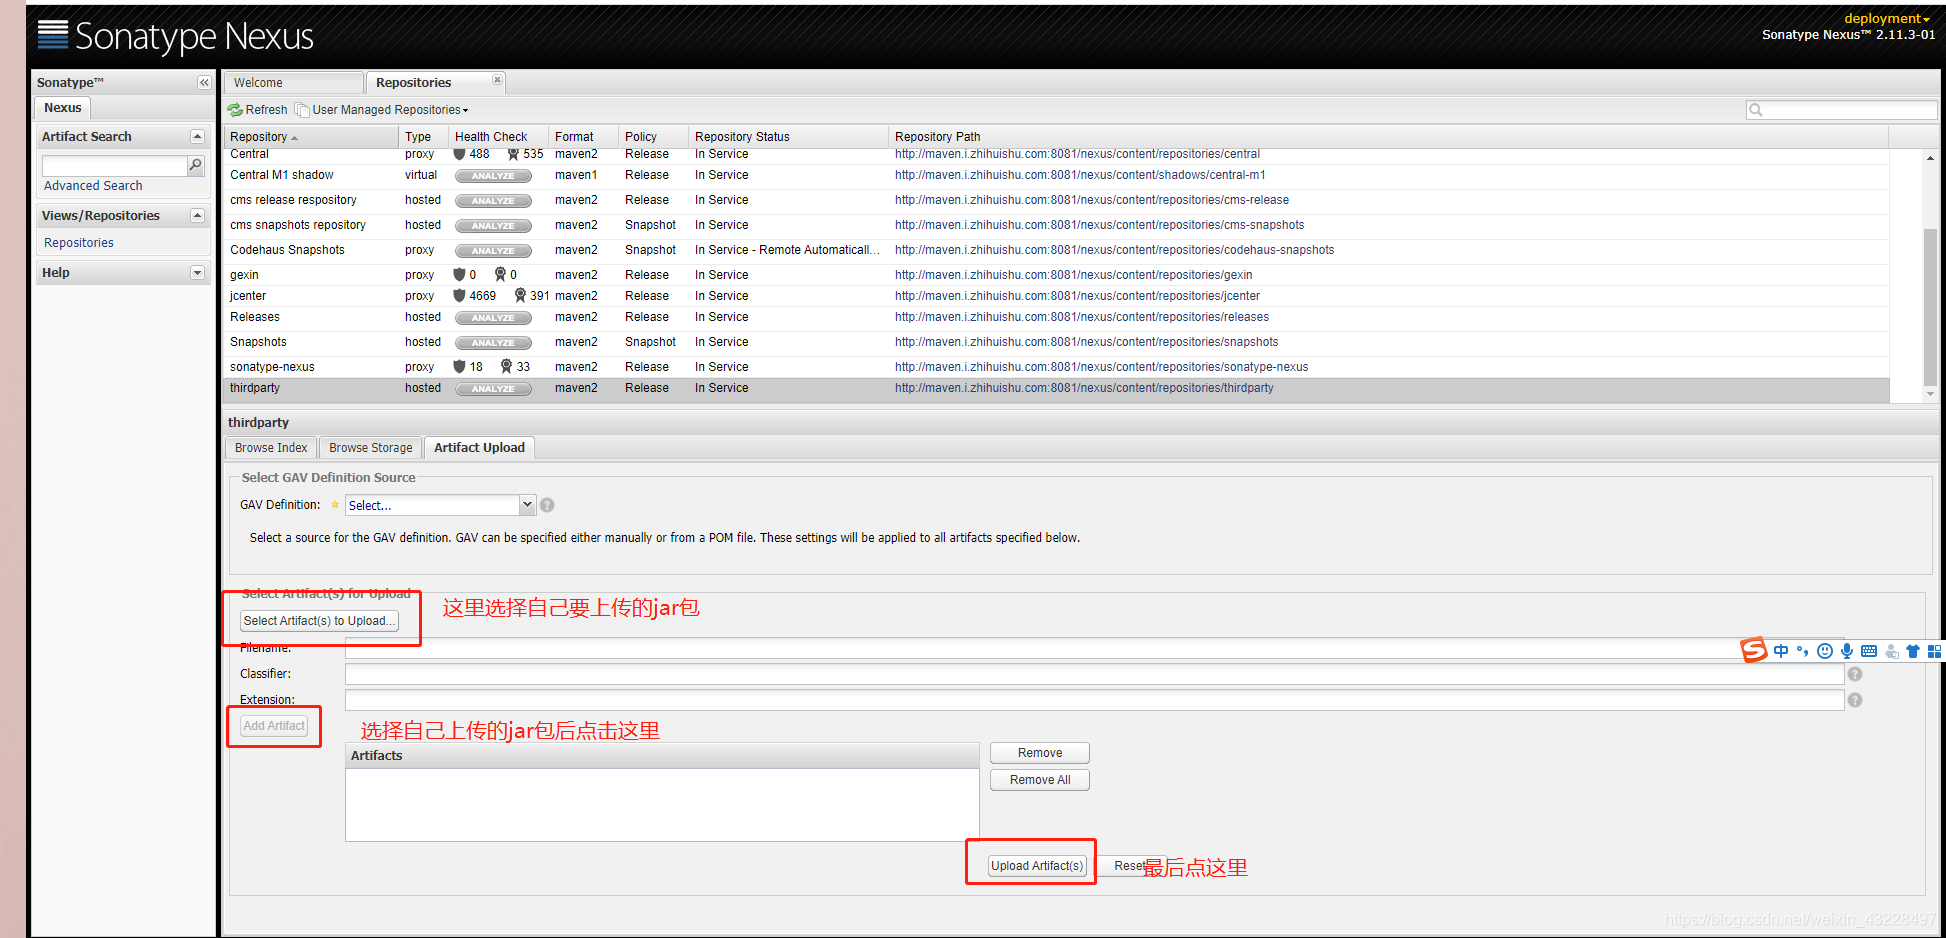Open the deployment user menu
This screenshot has width=1946, height=938.
click(x=1887, y=18)
